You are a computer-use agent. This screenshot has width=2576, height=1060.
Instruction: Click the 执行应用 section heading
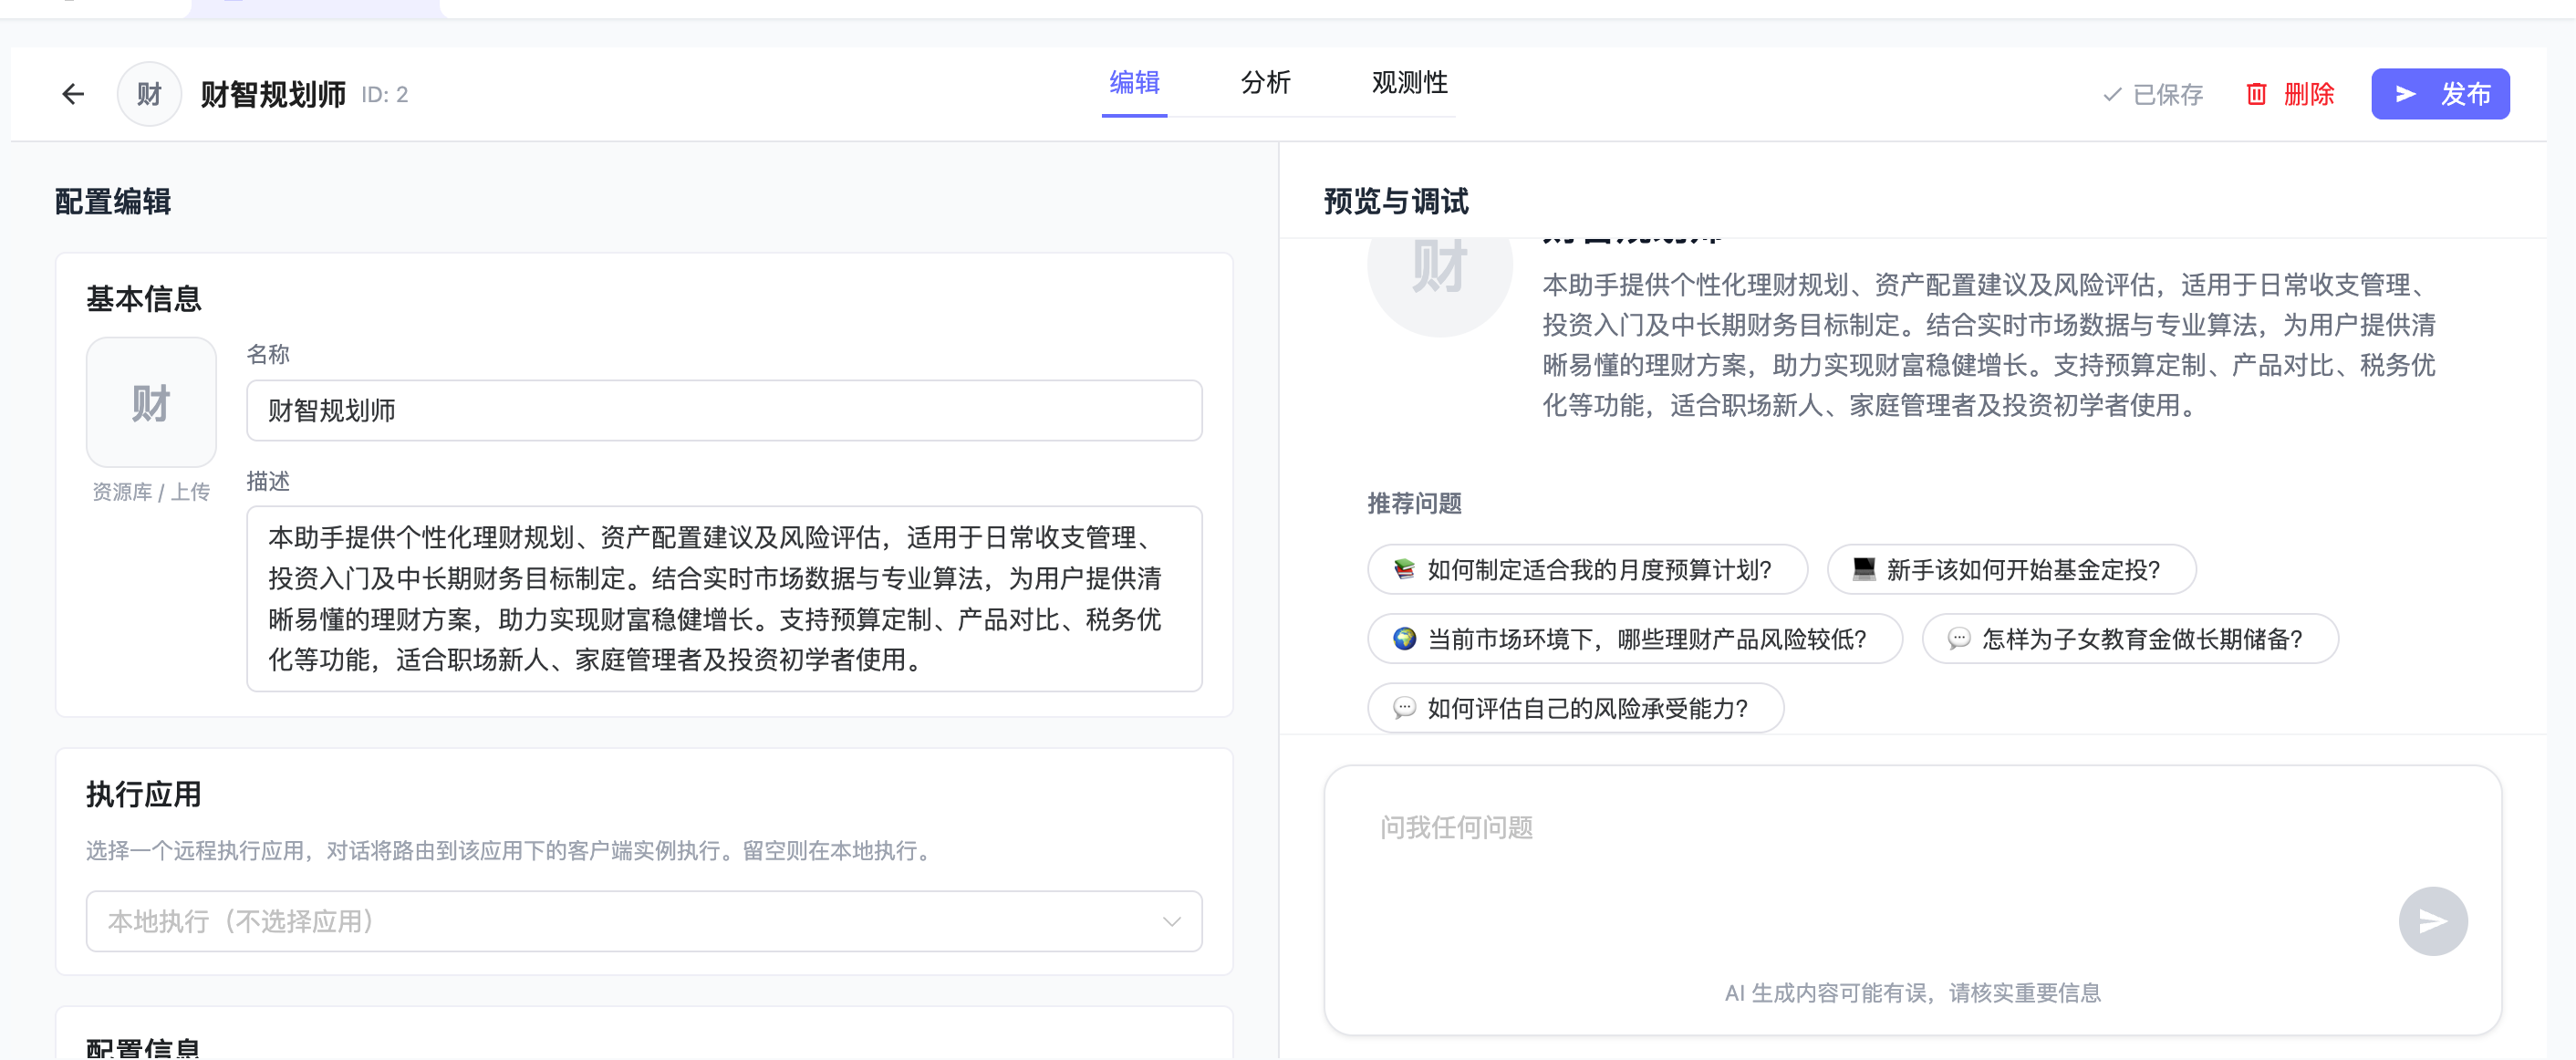pos(144,795)
